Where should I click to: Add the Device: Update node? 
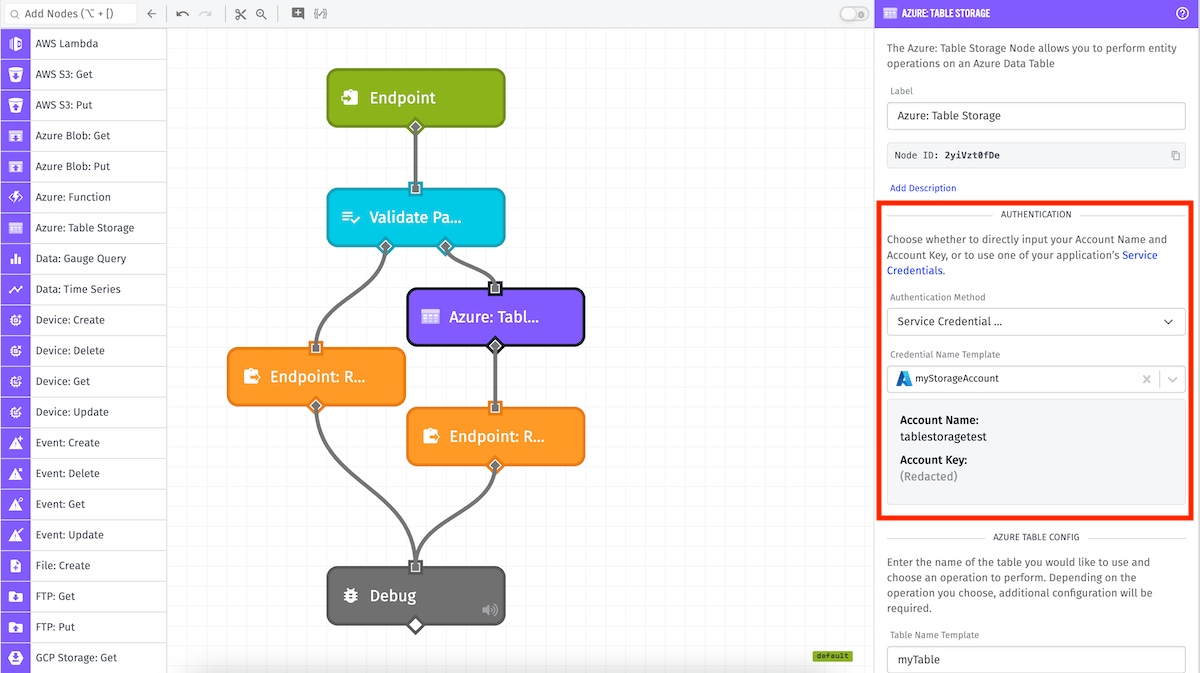[x=84, y=412]
